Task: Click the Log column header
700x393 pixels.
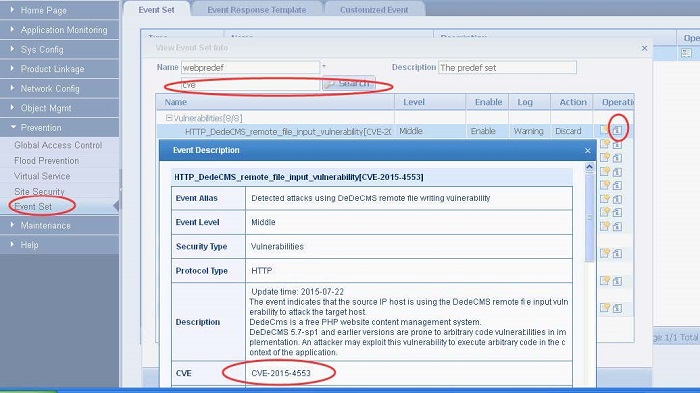Action: tap(529, 102)
